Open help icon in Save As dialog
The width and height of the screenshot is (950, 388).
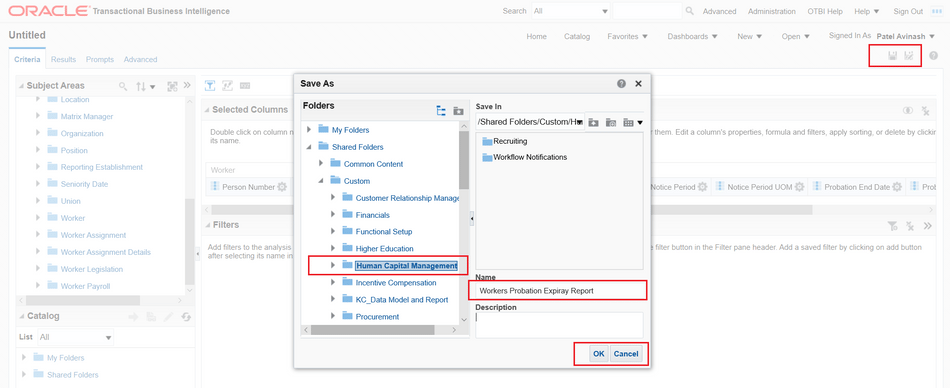[x=622, y=84]
